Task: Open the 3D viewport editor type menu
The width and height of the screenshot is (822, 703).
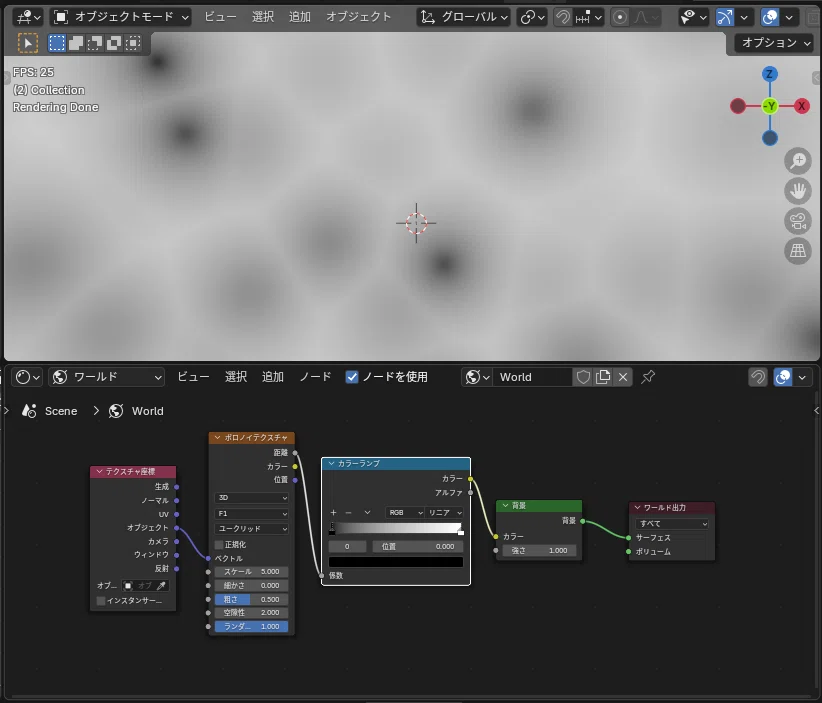Action: point(28,17)
